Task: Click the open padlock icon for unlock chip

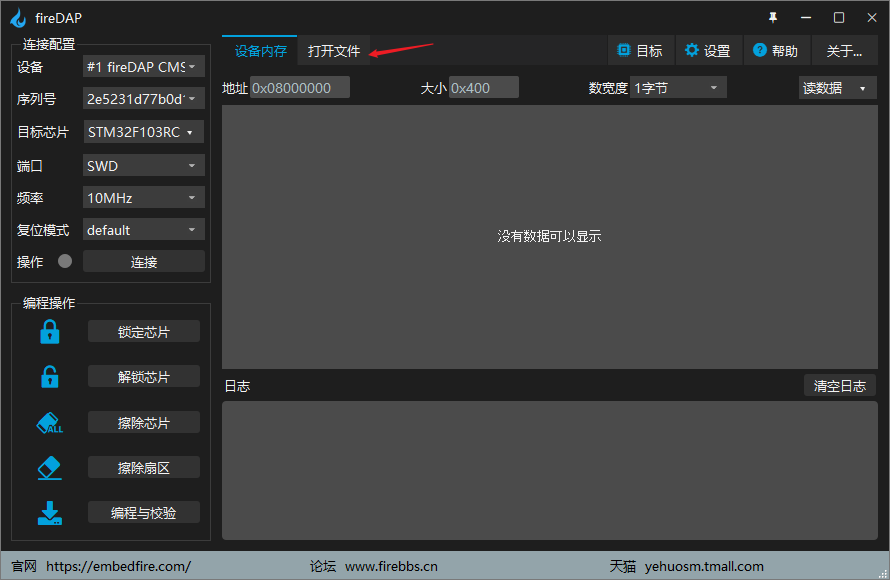Action: (50, 376)
